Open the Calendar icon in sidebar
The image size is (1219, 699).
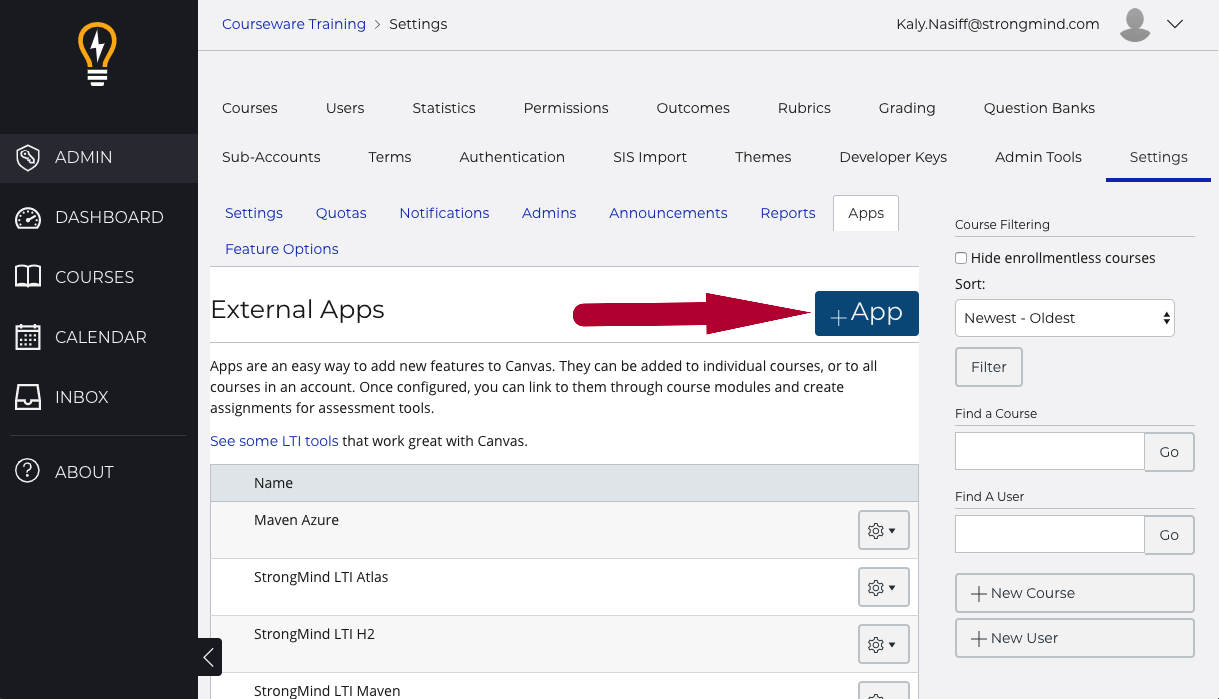click(x=28, y=337)
